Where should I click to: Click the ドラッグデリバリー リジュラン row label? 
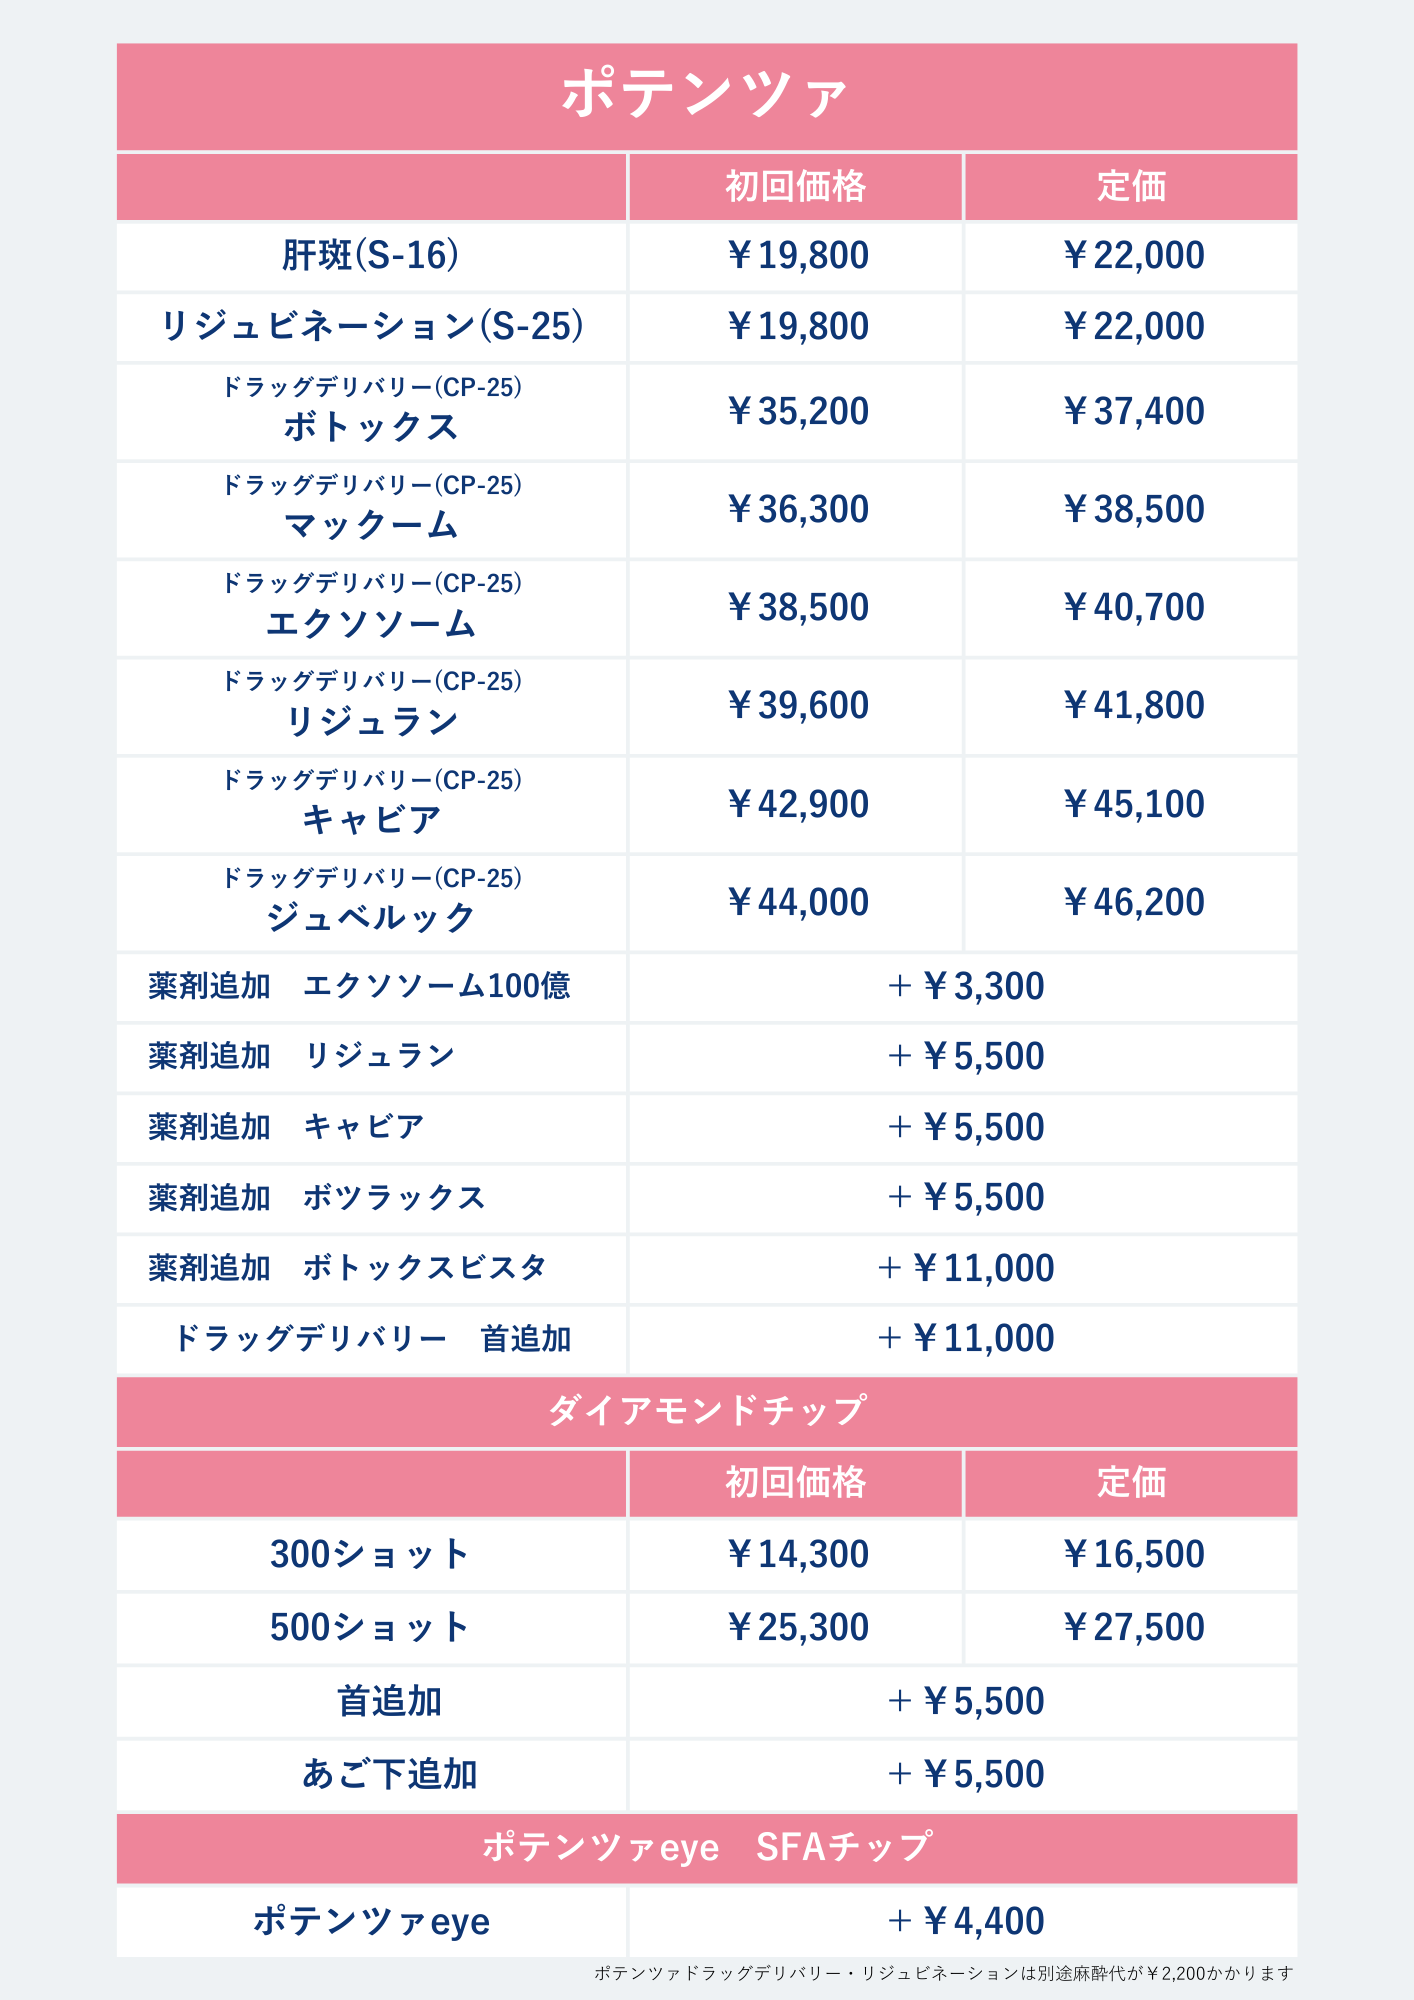coord(371,705)
